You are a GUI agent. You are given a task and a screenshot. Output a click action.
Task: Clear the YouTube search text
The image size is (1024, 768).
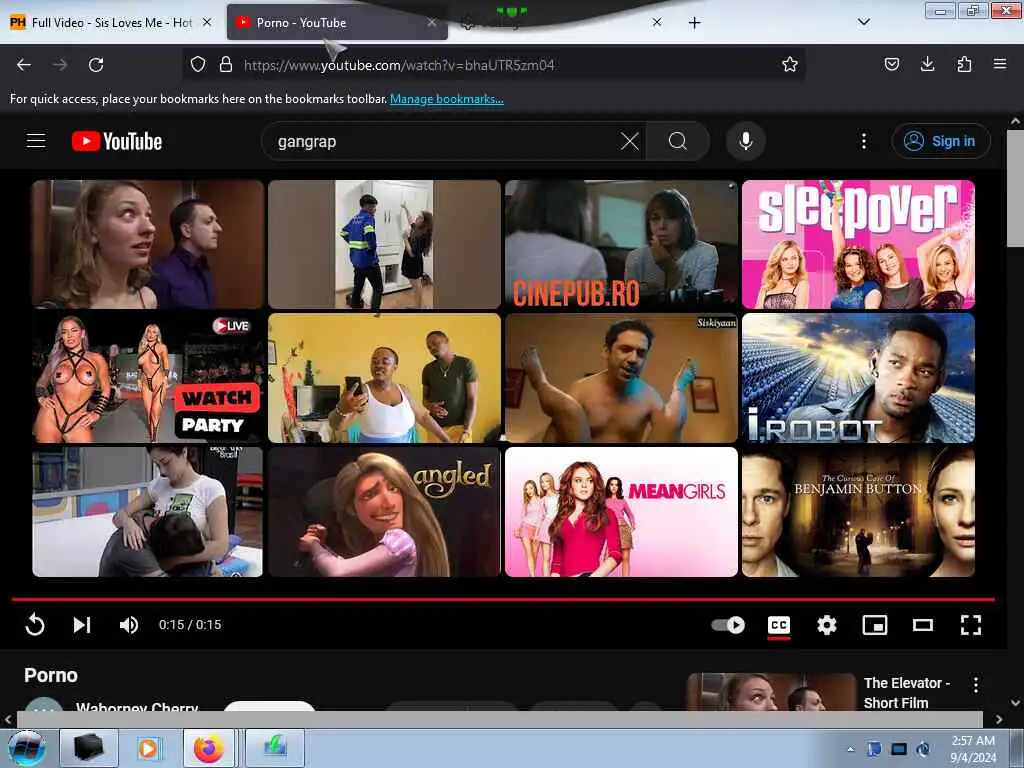click(630, 141)
